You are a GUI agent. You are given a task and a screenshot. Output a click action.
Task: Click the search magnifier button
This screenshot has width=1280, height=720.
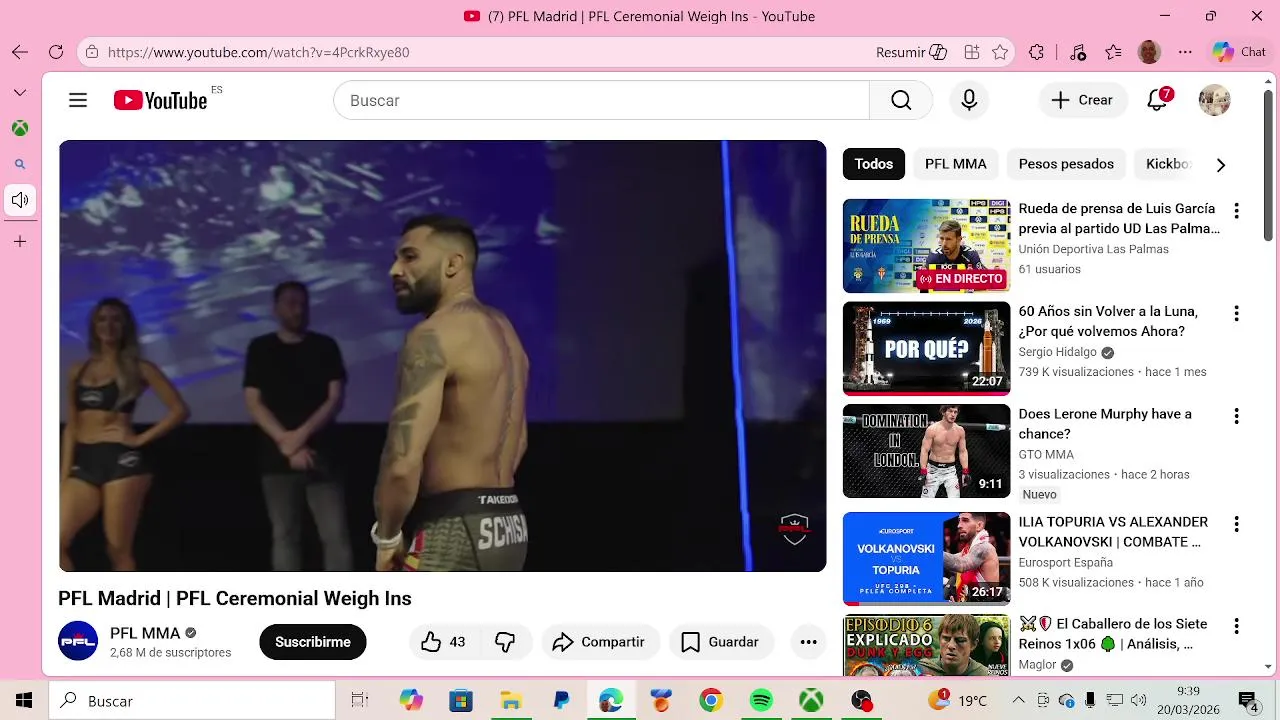click(x=901, y=100)
